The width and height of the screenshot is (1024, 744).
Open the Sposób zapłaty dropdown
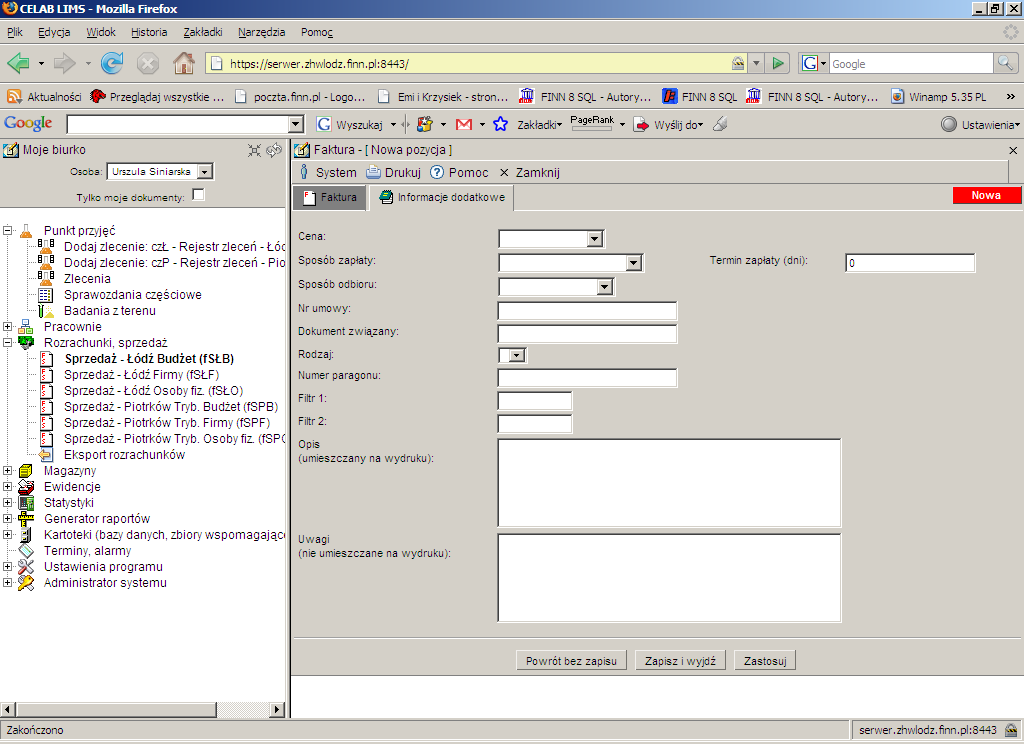click(x=633, y=263)
